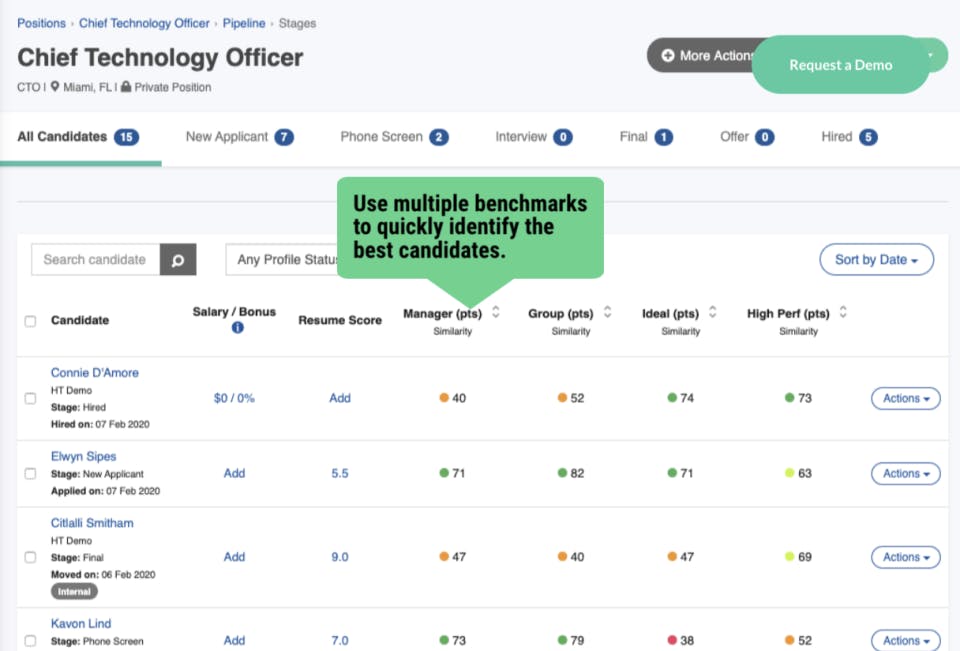Expand Actions menu for Elwyn Sipes

pos(906,473)
